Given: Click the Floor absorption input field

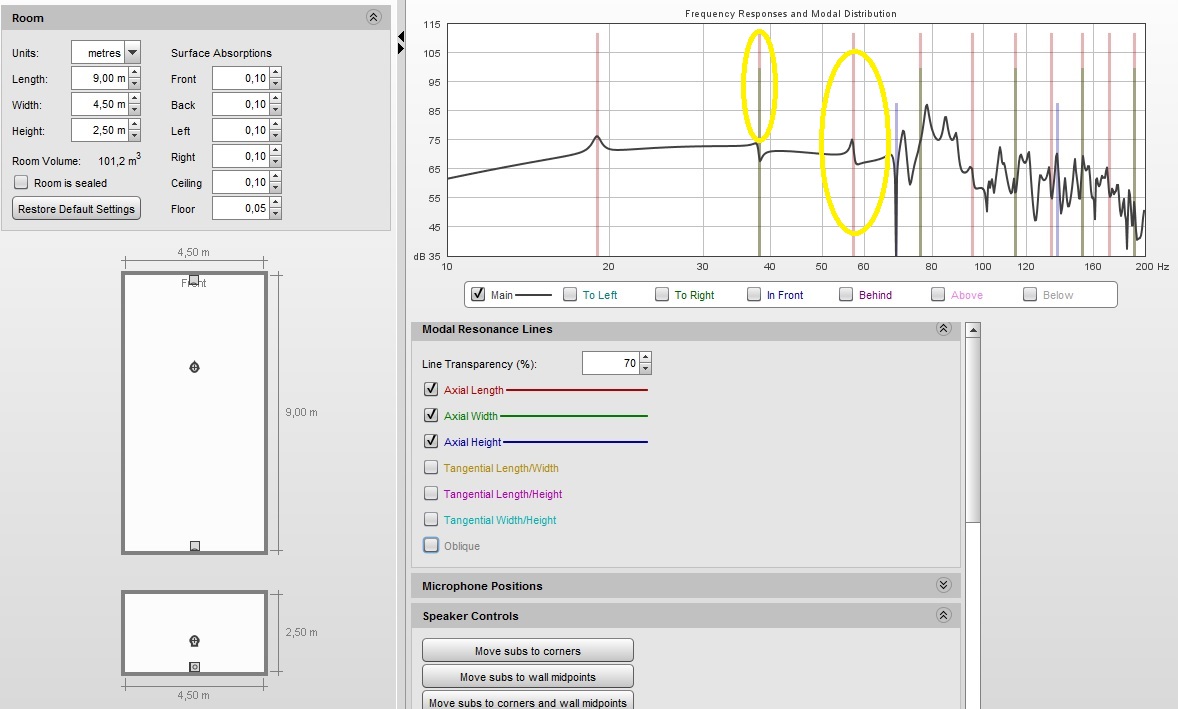Looking at the screenshot, I should pyautogui.click(x=240, y=208).
